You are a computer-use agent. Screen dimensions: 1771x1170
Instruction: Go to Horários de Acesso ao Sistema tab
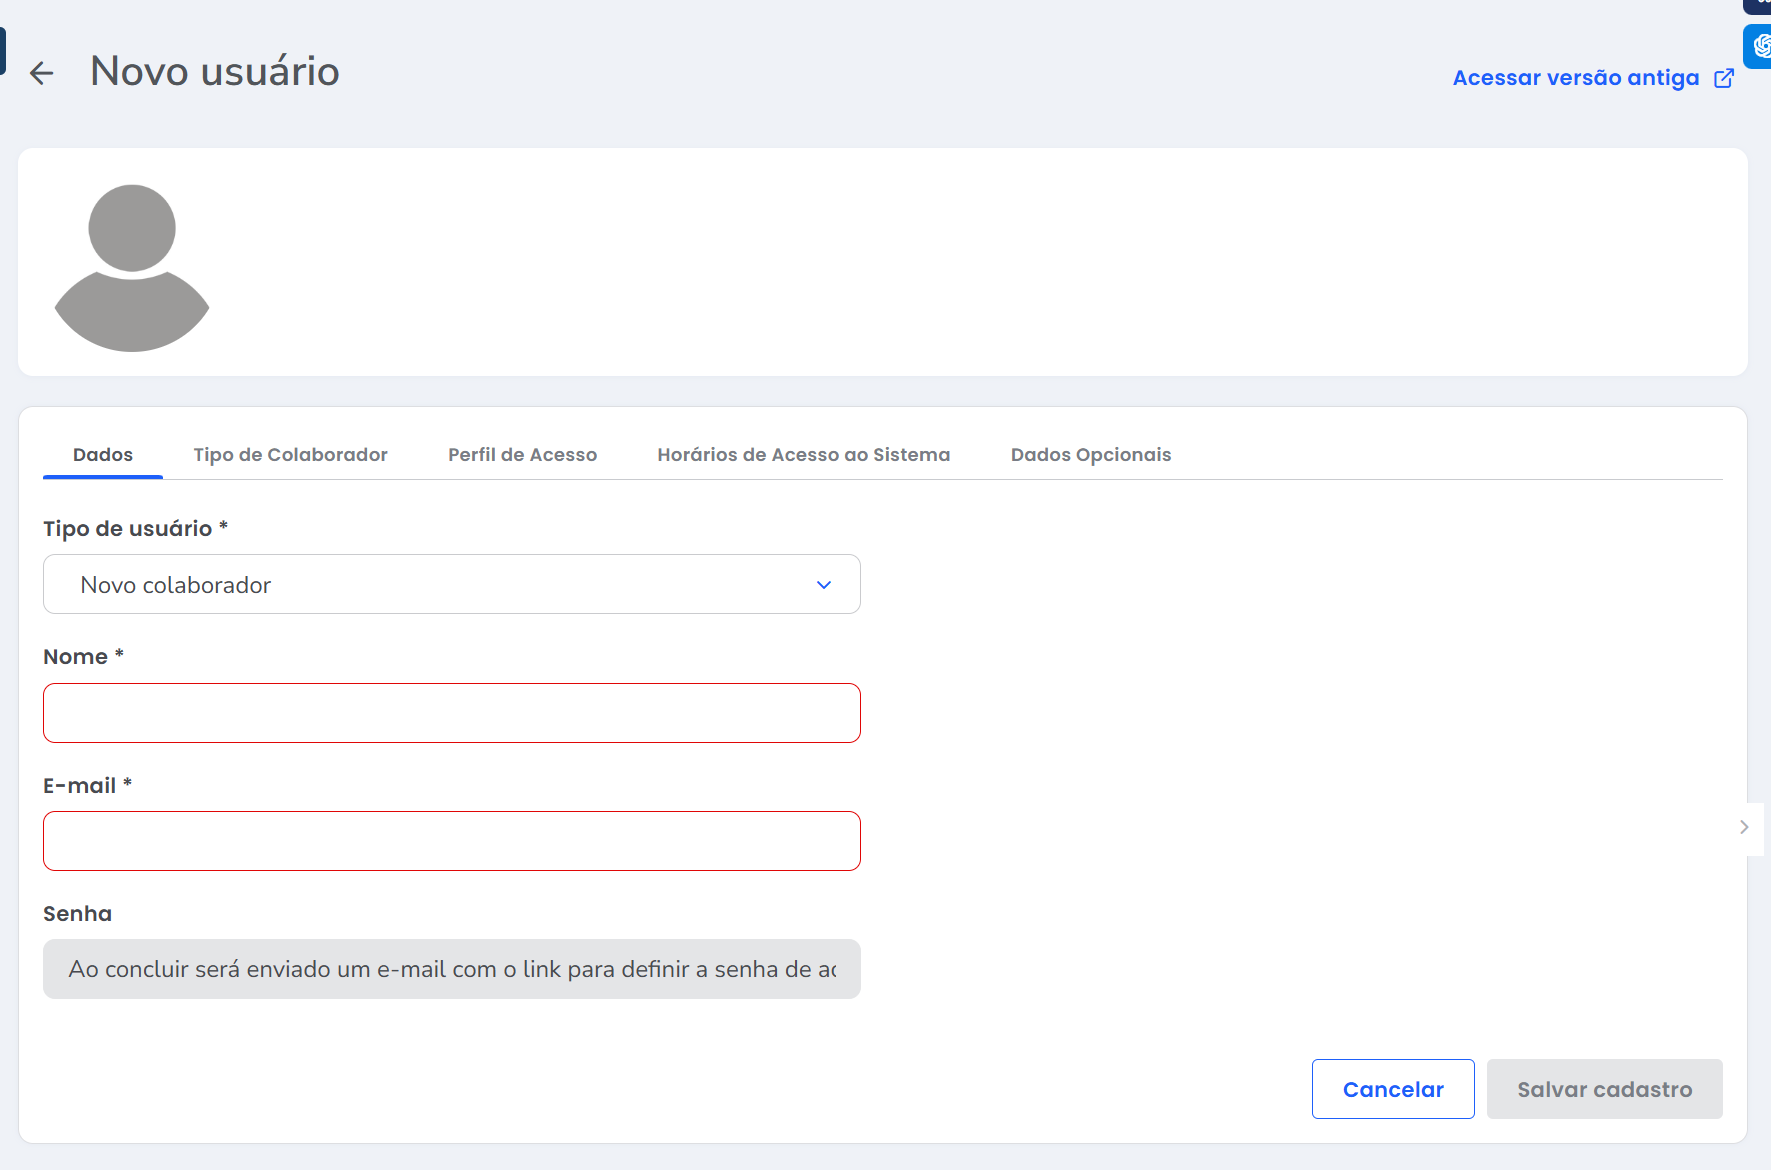pyautogui.click(x=803, y=455)
